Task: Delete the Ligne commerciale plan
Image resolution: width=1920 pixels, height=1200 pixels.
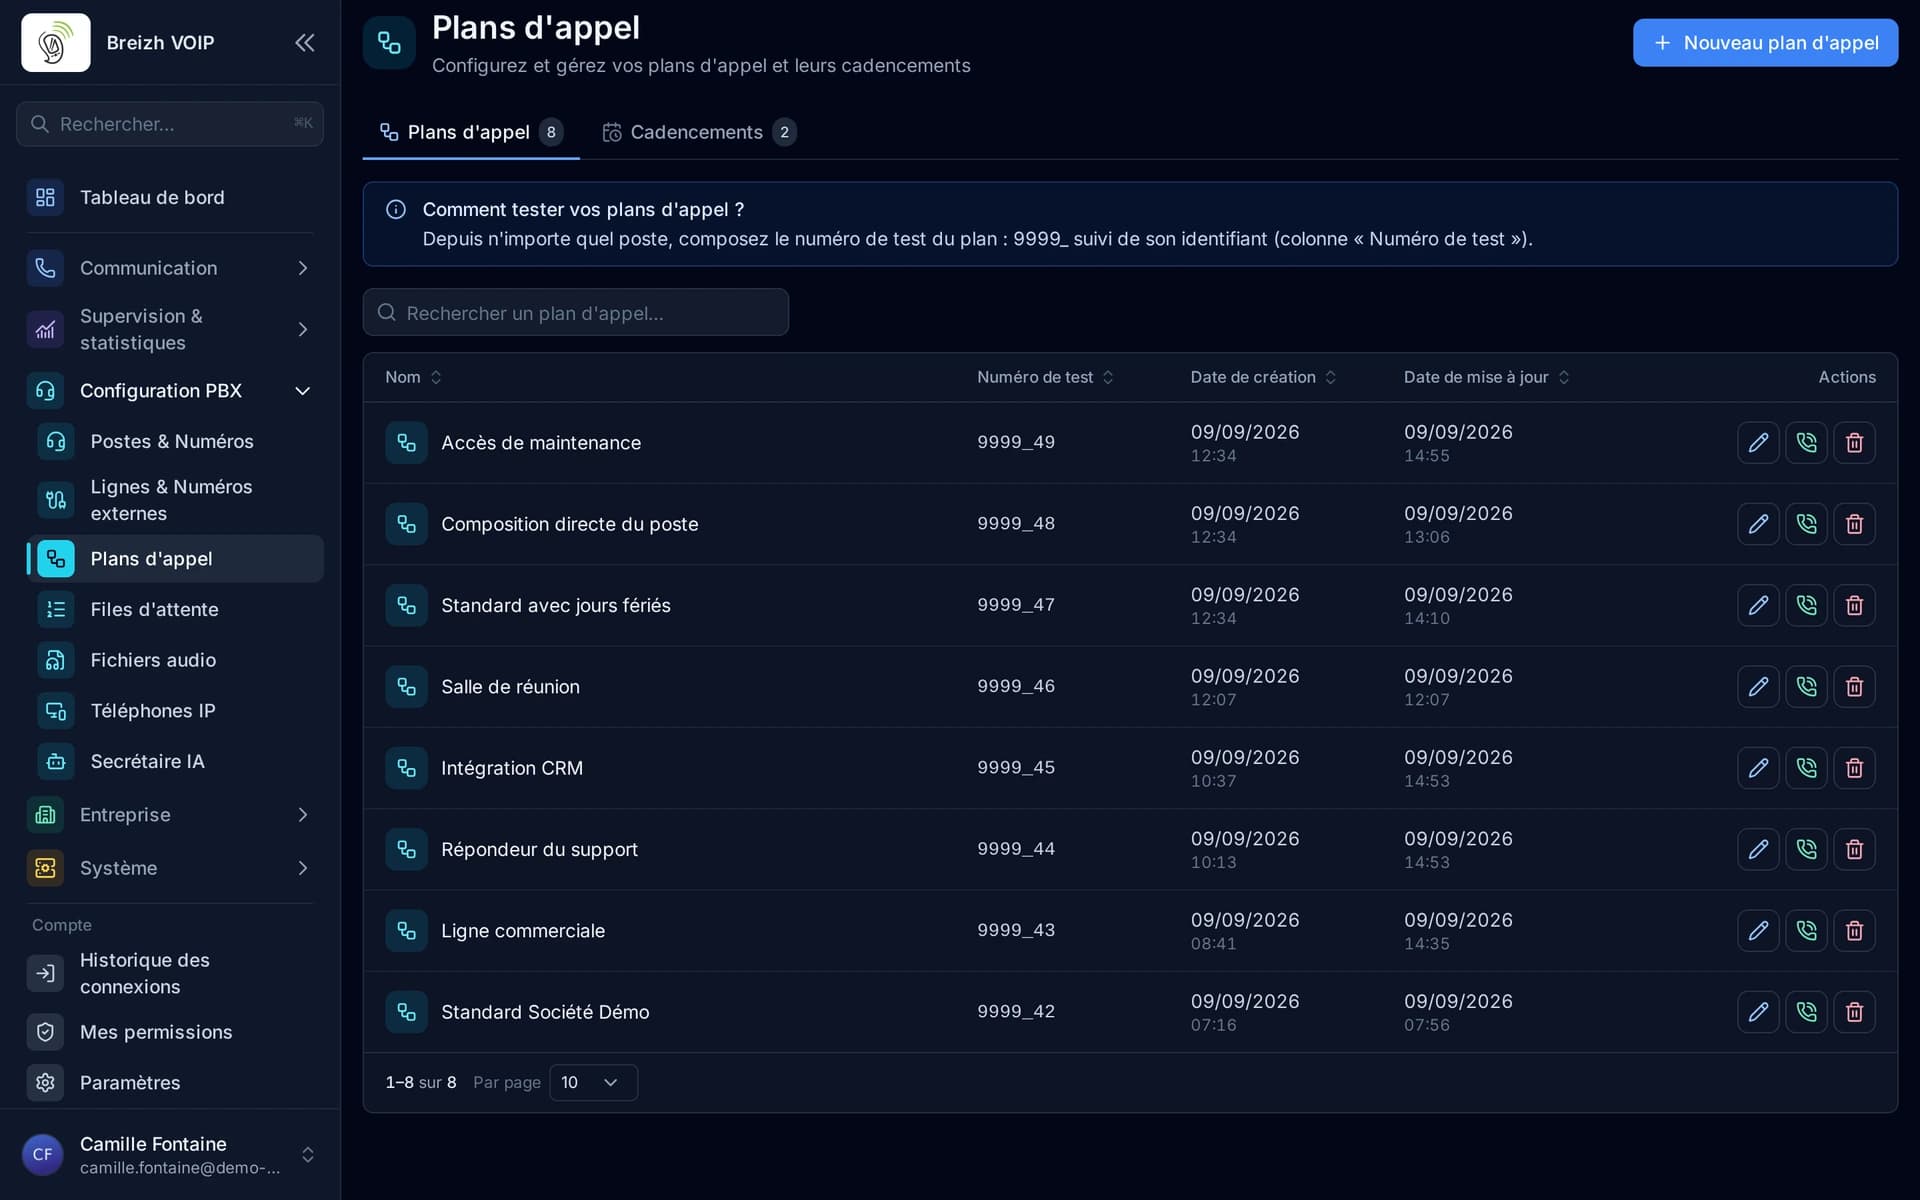Action: (x=1854, y=931)
